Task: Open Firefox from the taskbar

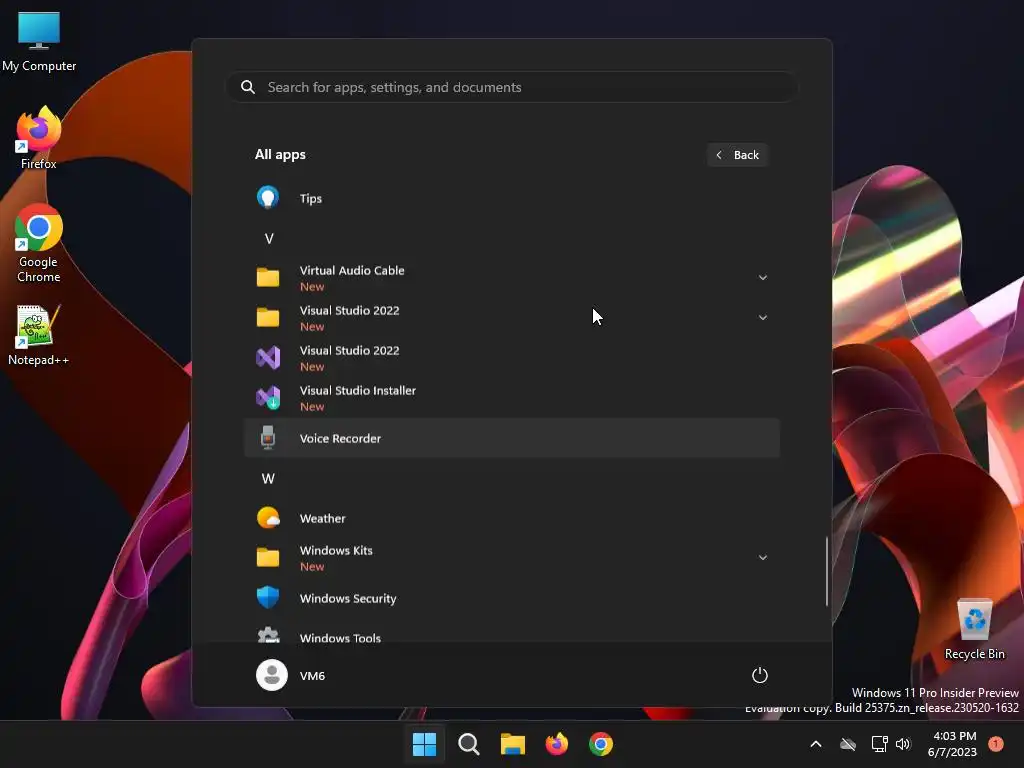Action: click(557, 744)
